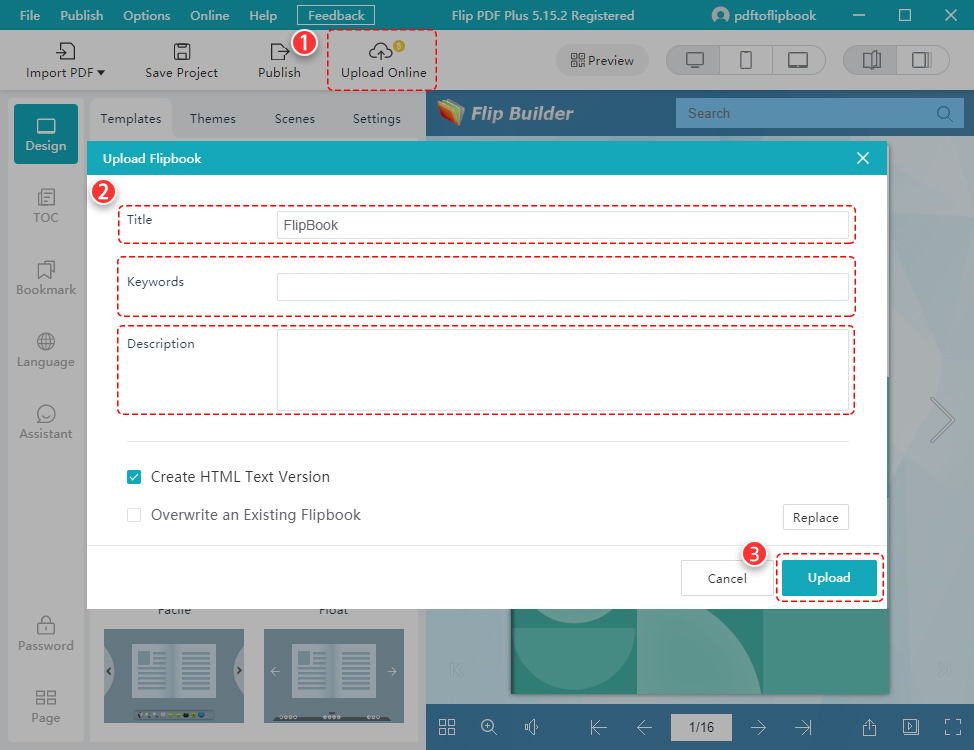
Task: Click the Upload button
Action: pyautogui.click(x=829, y=578)
